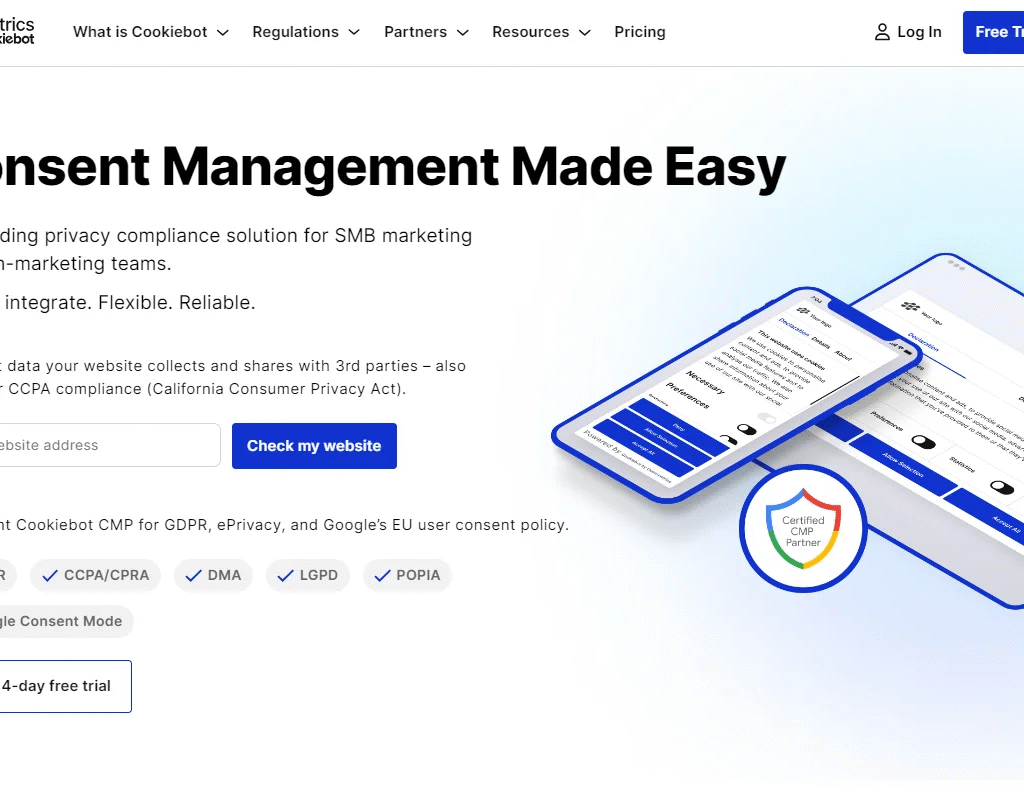Click the checkmark on POPIA chip
The height and width of the screenshot is (800, 1024).
click(380, 576)
